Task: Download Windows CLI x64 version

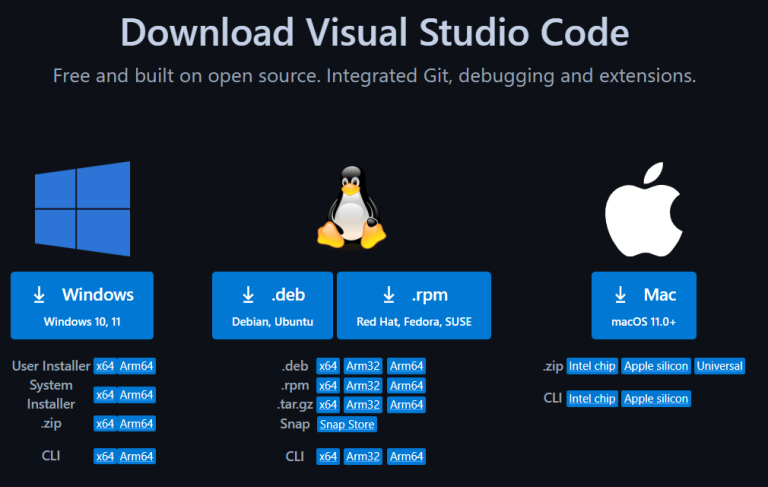Action: coord(105,457)
